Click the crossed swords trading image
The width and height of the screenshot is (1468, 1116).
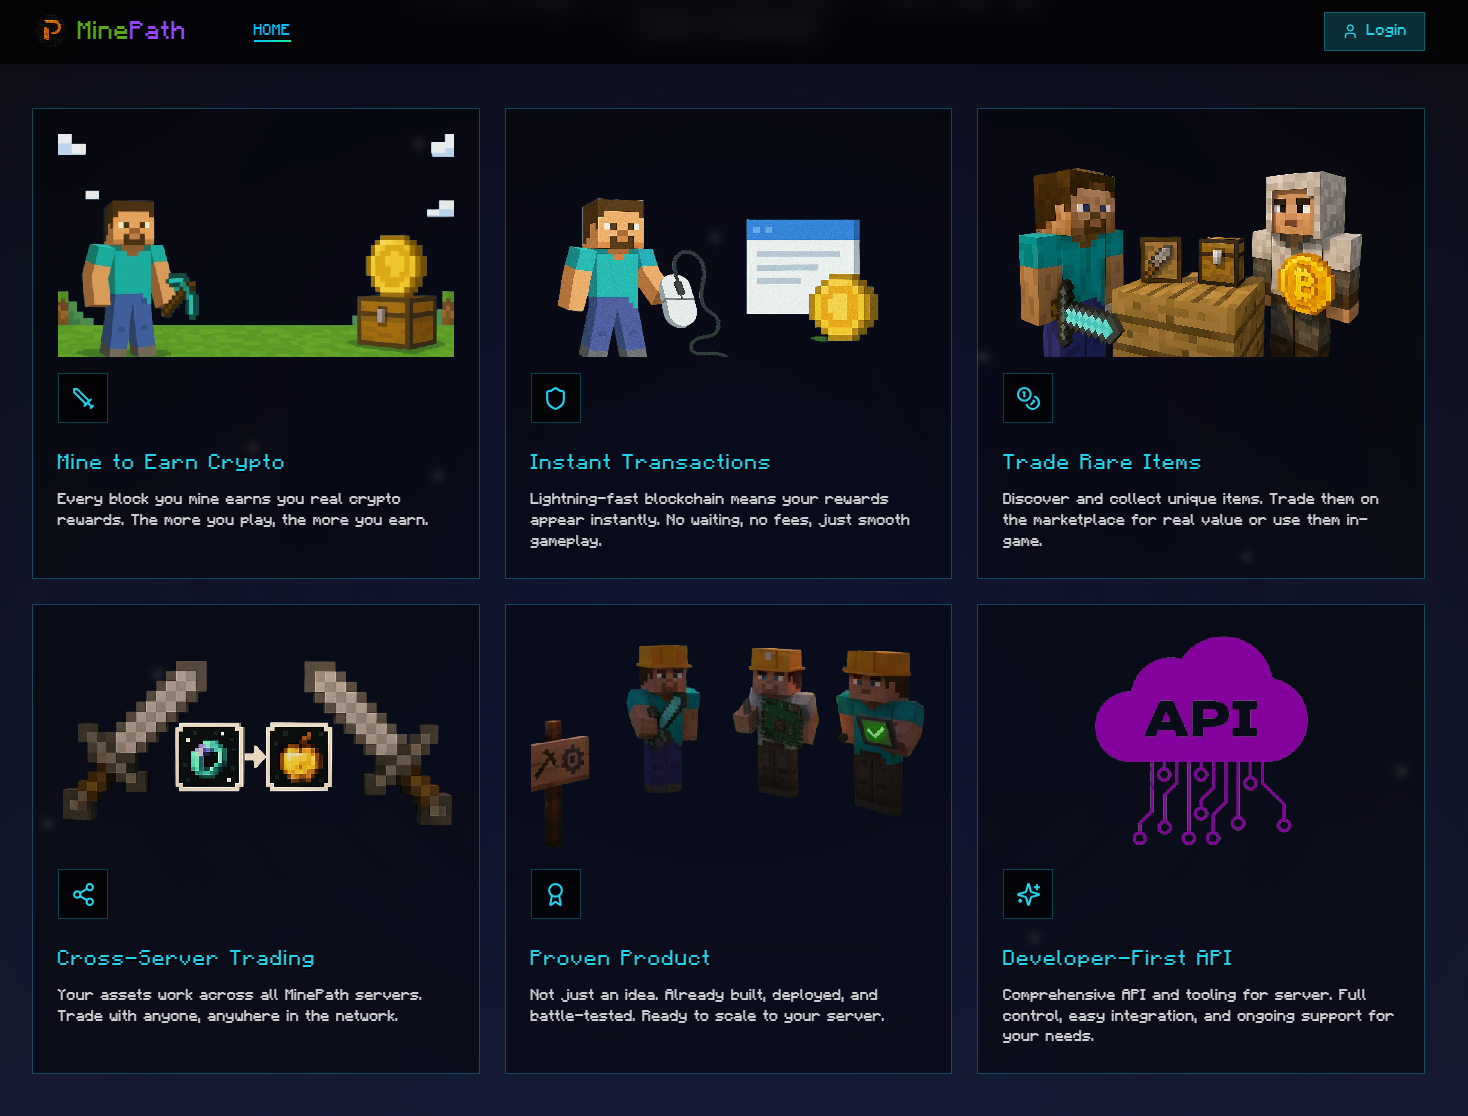pyautogui.click(x=256, y=742)
